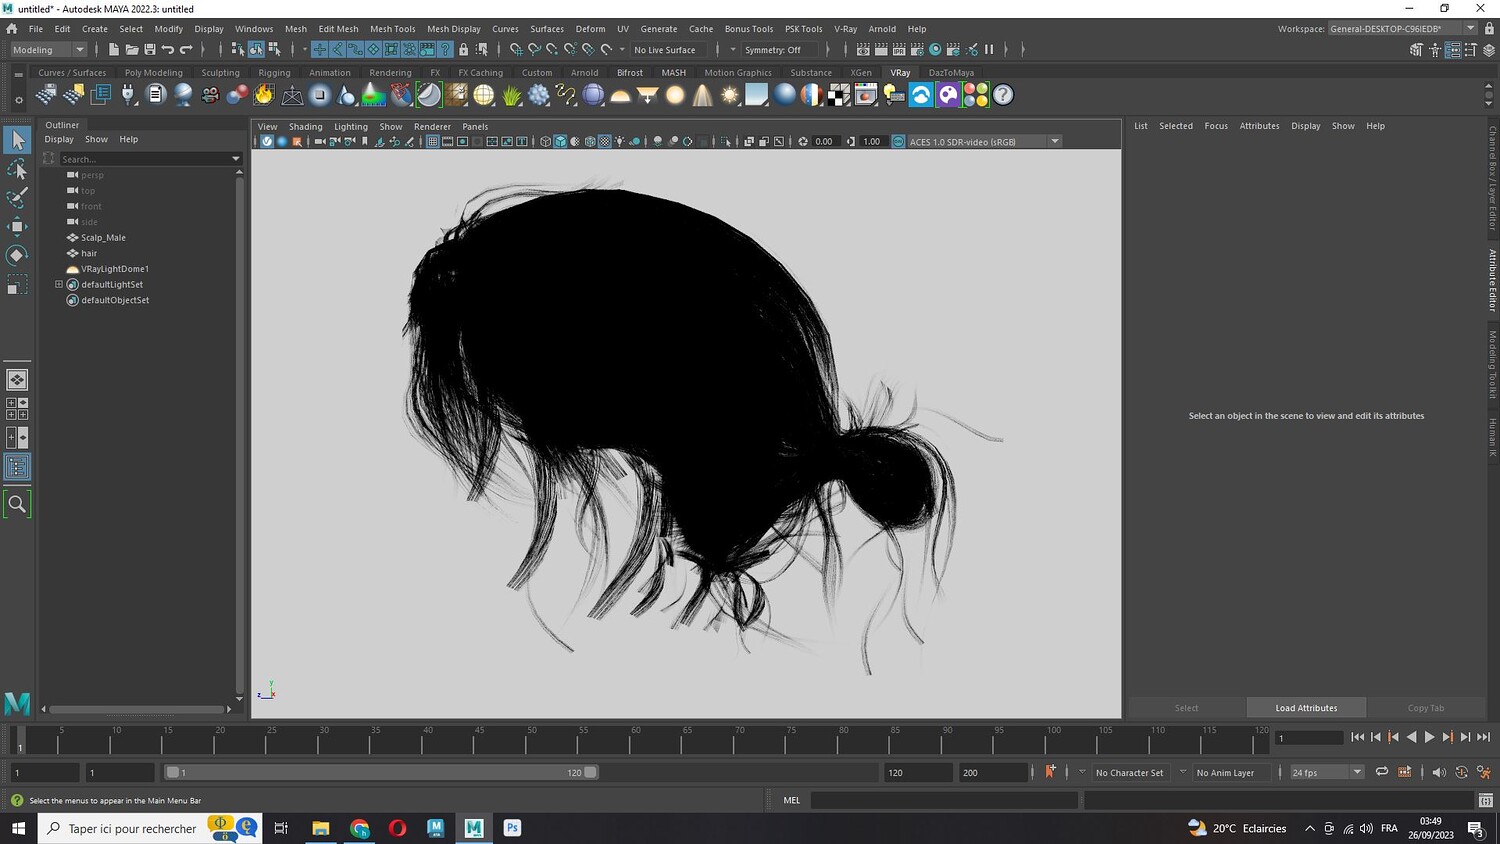Viewport: 1500px width, 844px height.
Task: Open the Script Editor icon
Action: (x=1486, y=800)
